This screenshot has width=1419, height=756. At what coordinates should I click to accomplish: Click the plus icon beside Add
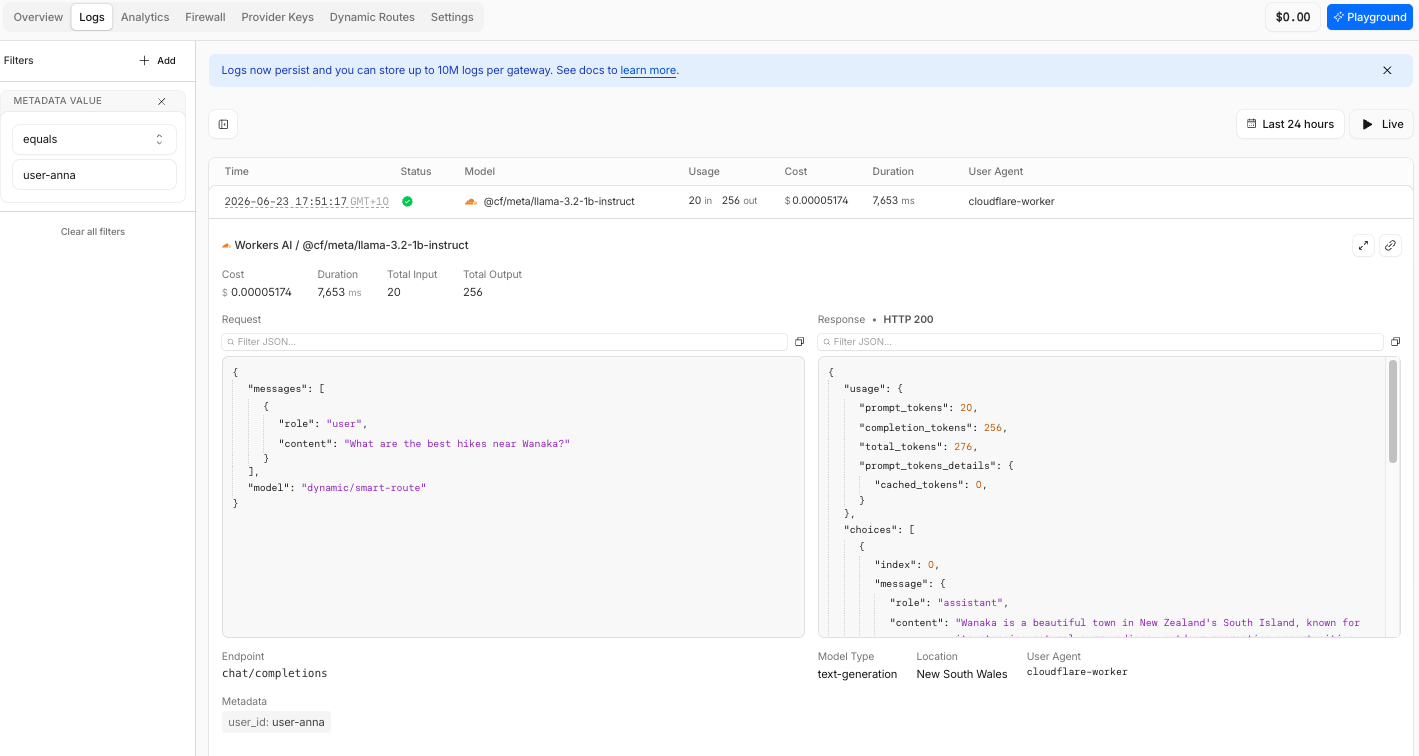click(145, 61)
